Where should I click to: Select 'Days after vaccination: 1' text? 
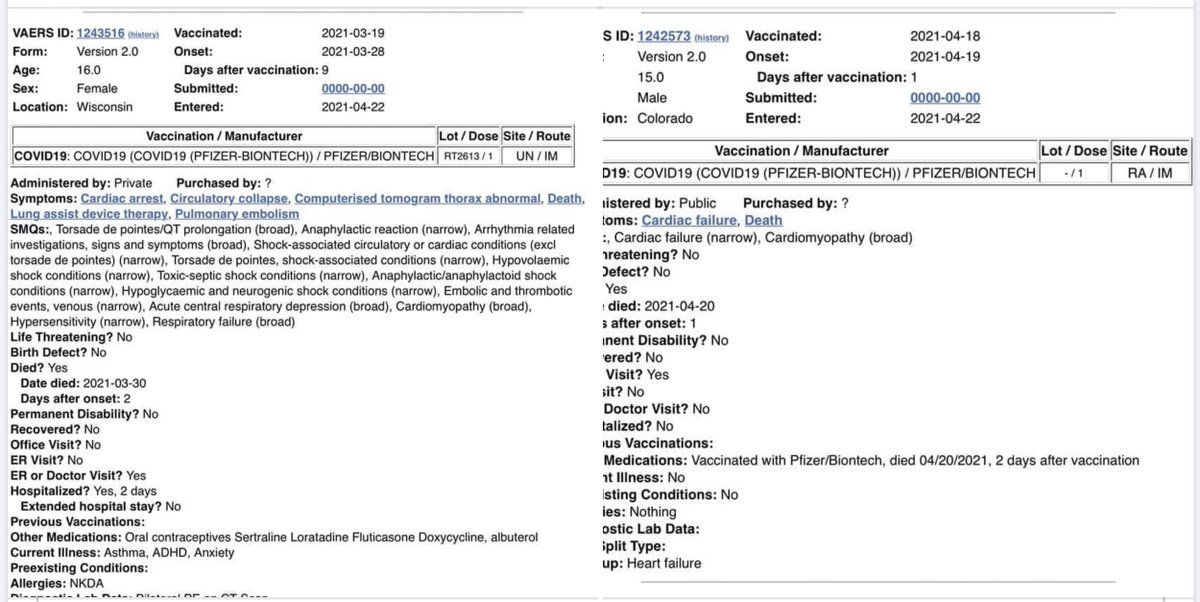[837, 77]
